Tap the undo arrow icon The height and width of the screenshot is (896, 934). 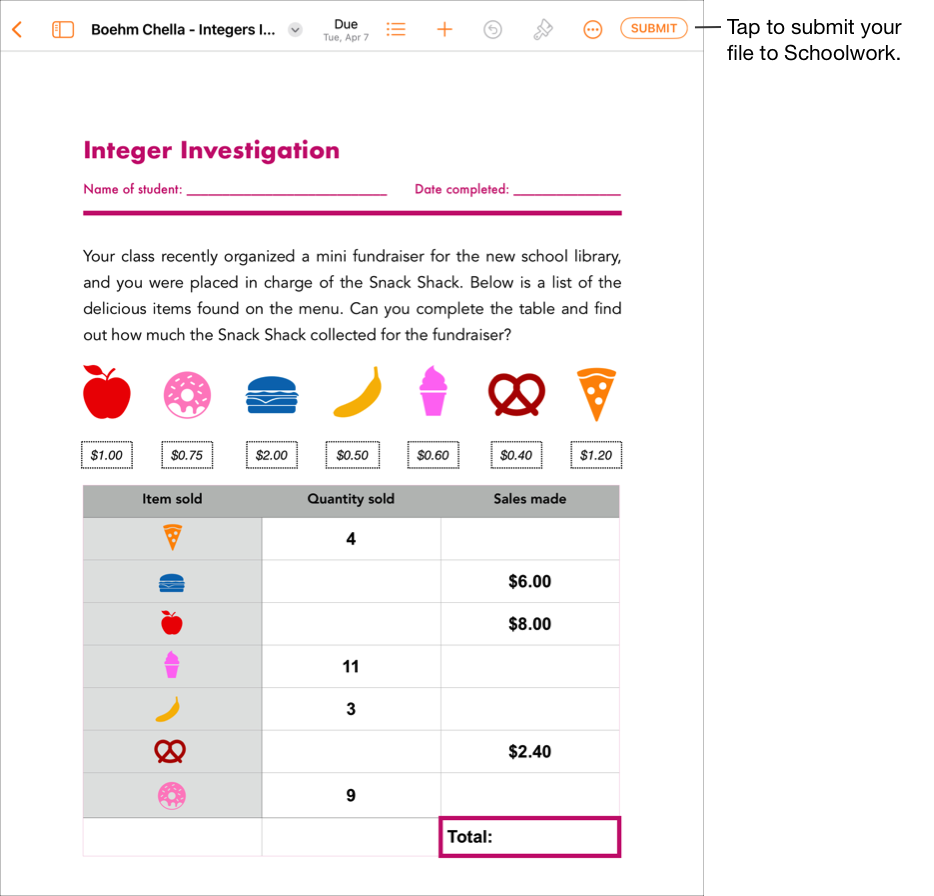pos(493,29)
